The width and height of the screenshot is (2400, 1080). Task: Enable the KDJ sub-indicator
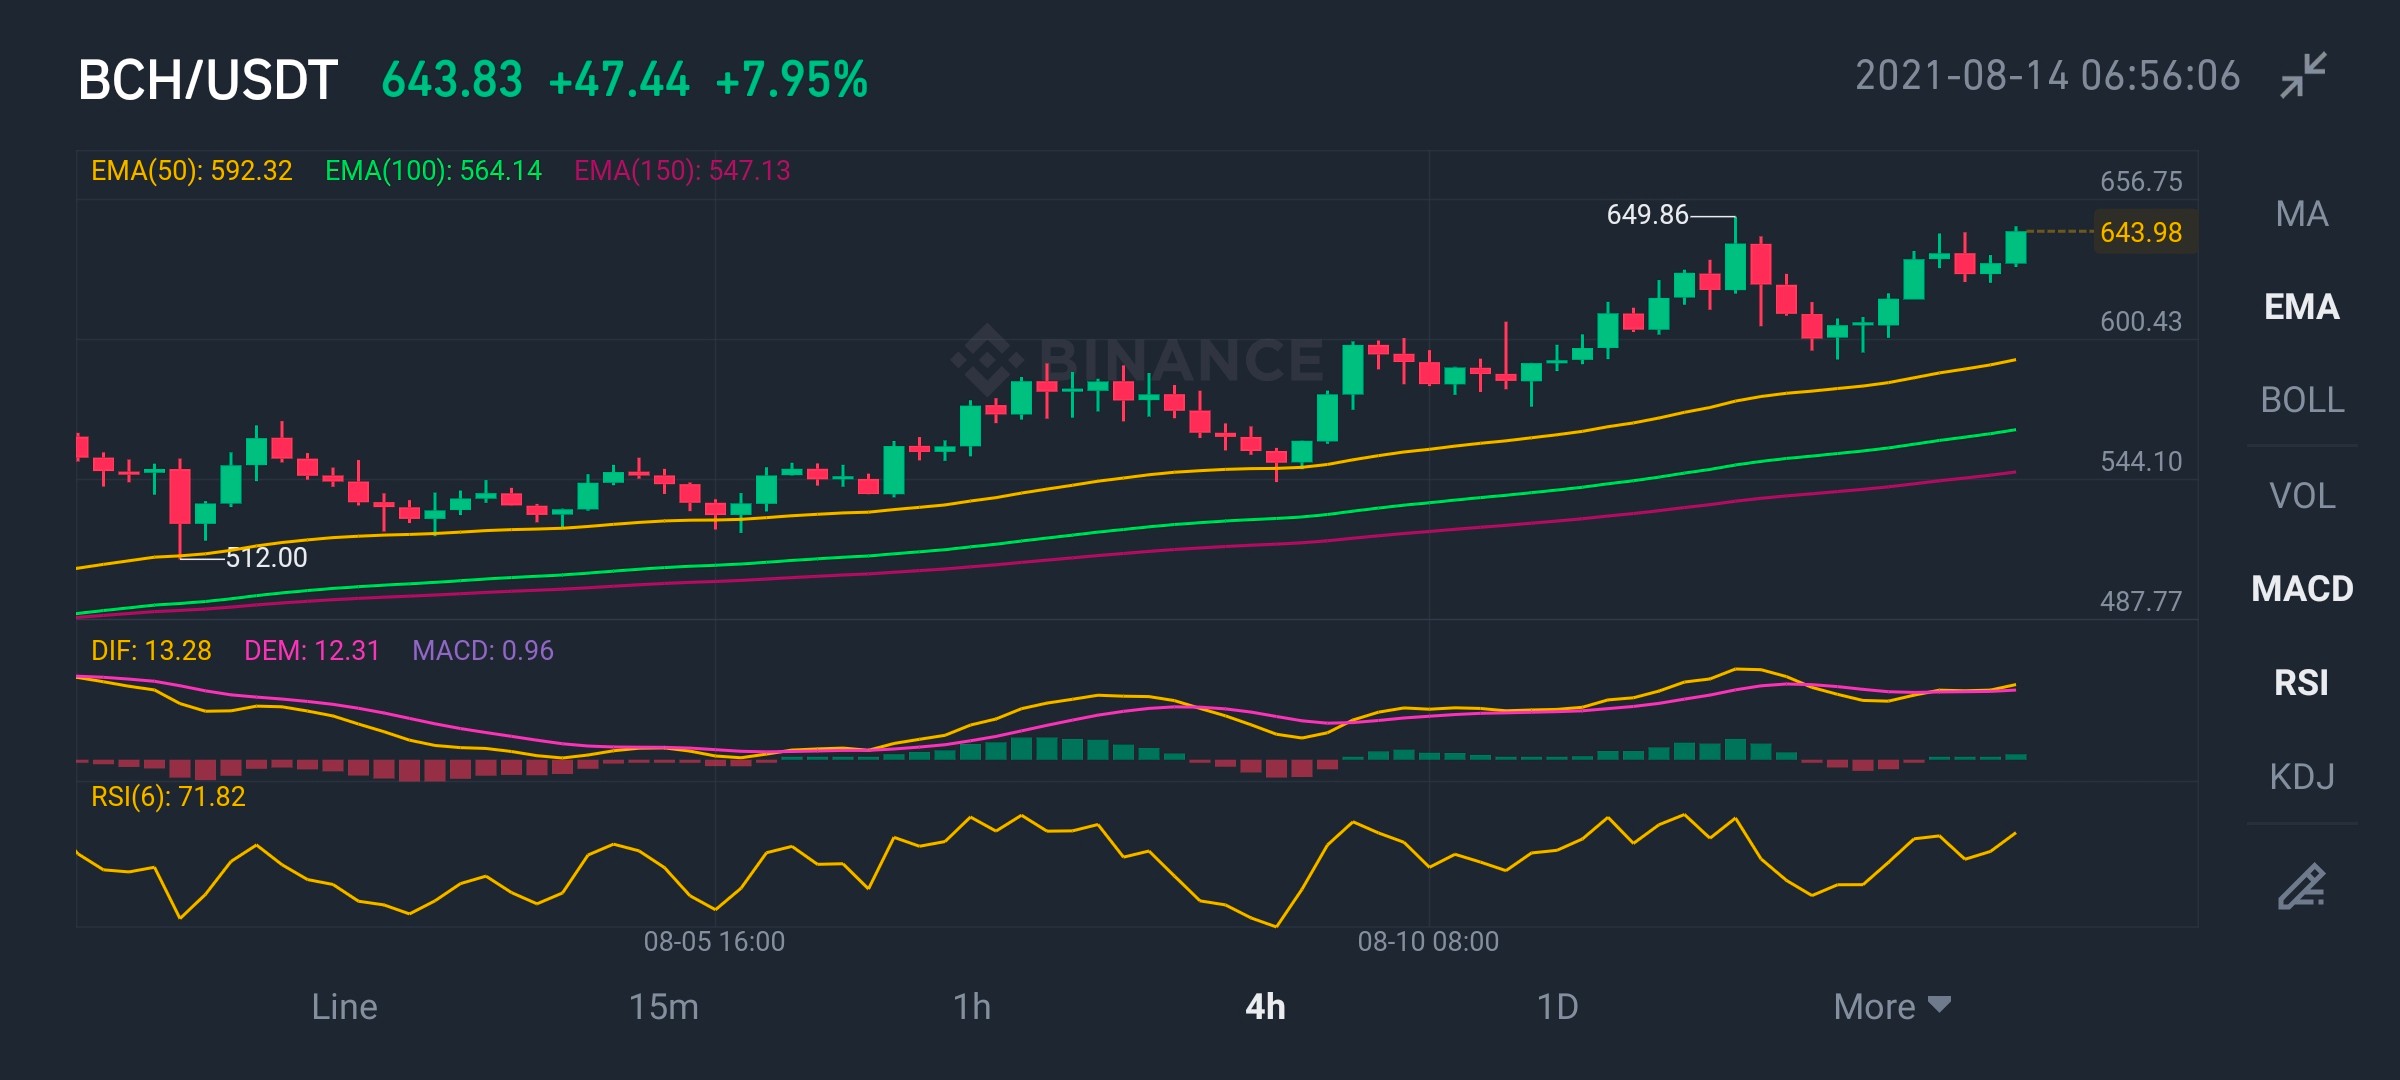[2302, 777]
